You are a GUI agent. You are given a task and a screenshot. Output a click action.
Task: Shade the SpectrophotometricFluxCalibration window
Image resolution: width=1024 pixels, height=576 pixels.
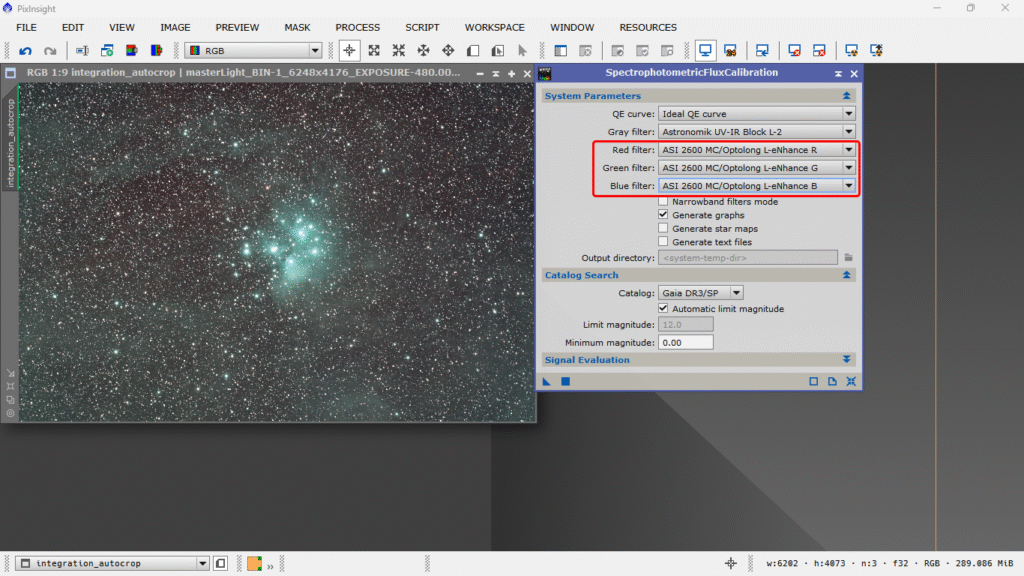838,74
